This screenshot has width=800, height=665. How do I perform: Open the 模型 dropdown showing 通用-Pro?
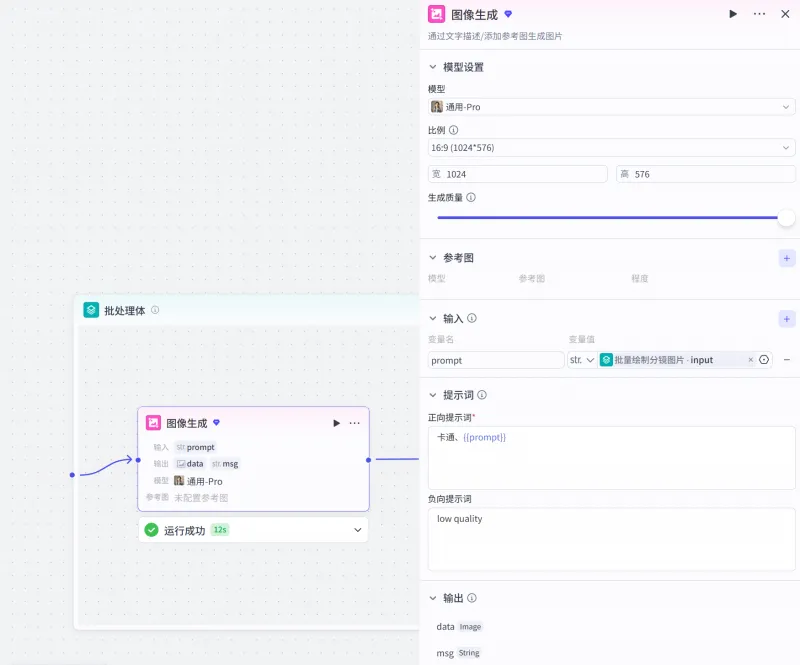pos(611,107)
